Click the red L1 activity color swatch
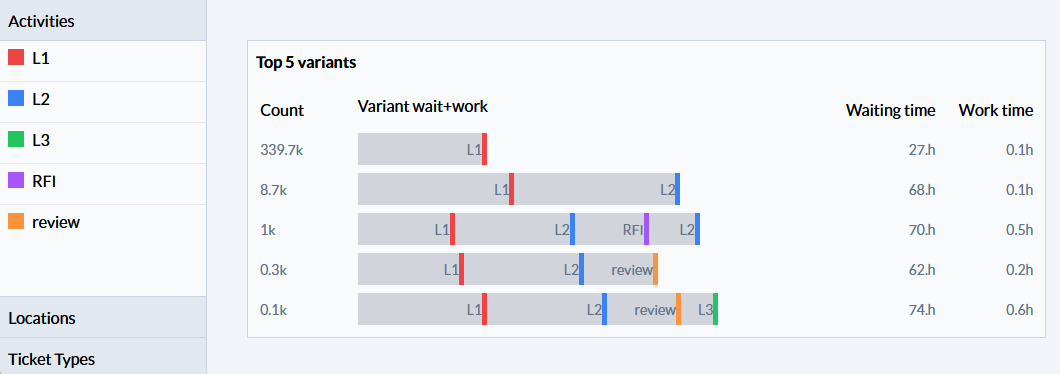This screenshot has width=1060, height=374. point(16,57)
